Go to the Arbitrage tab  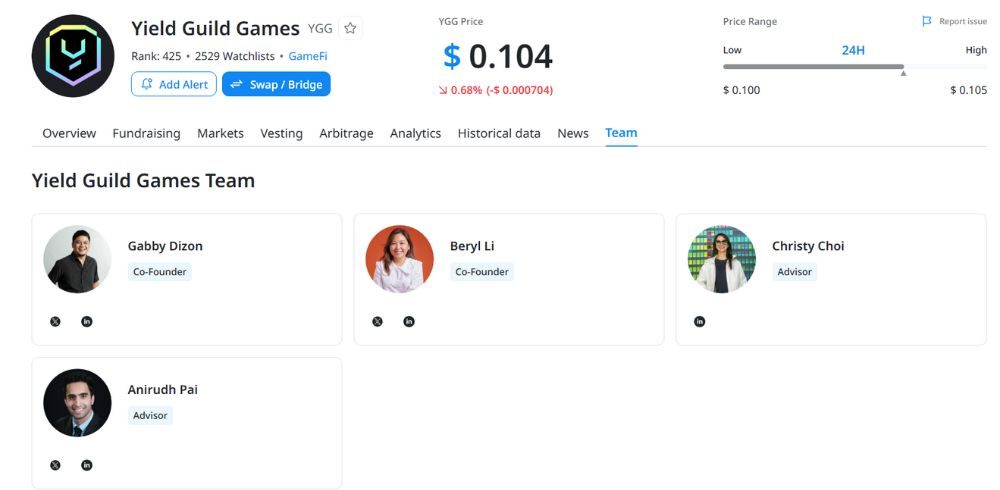(x=346, y=133)
